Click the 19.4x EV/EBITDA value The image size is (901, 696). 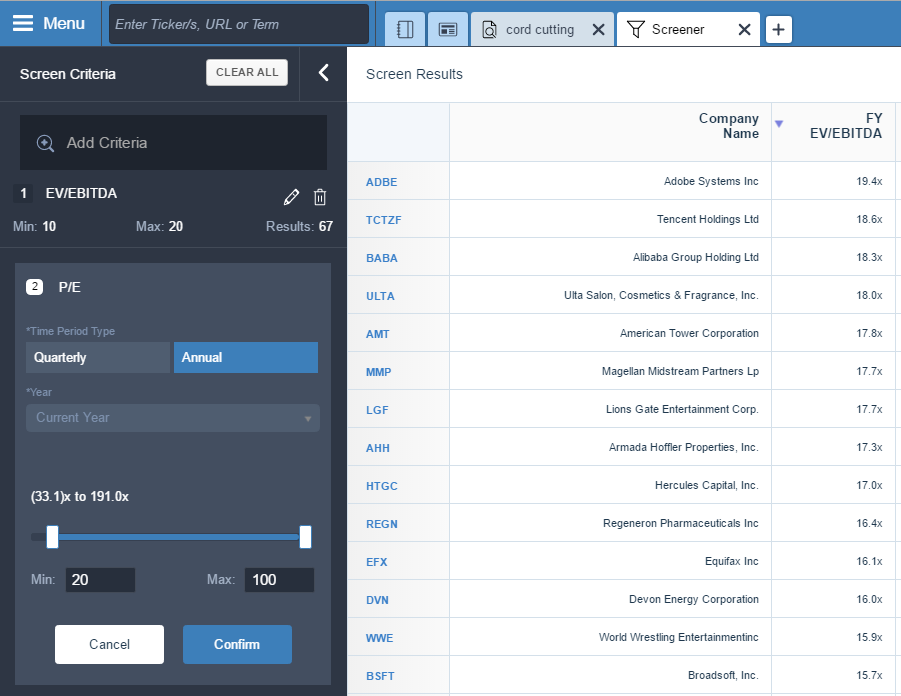click(x=869, y=181)
